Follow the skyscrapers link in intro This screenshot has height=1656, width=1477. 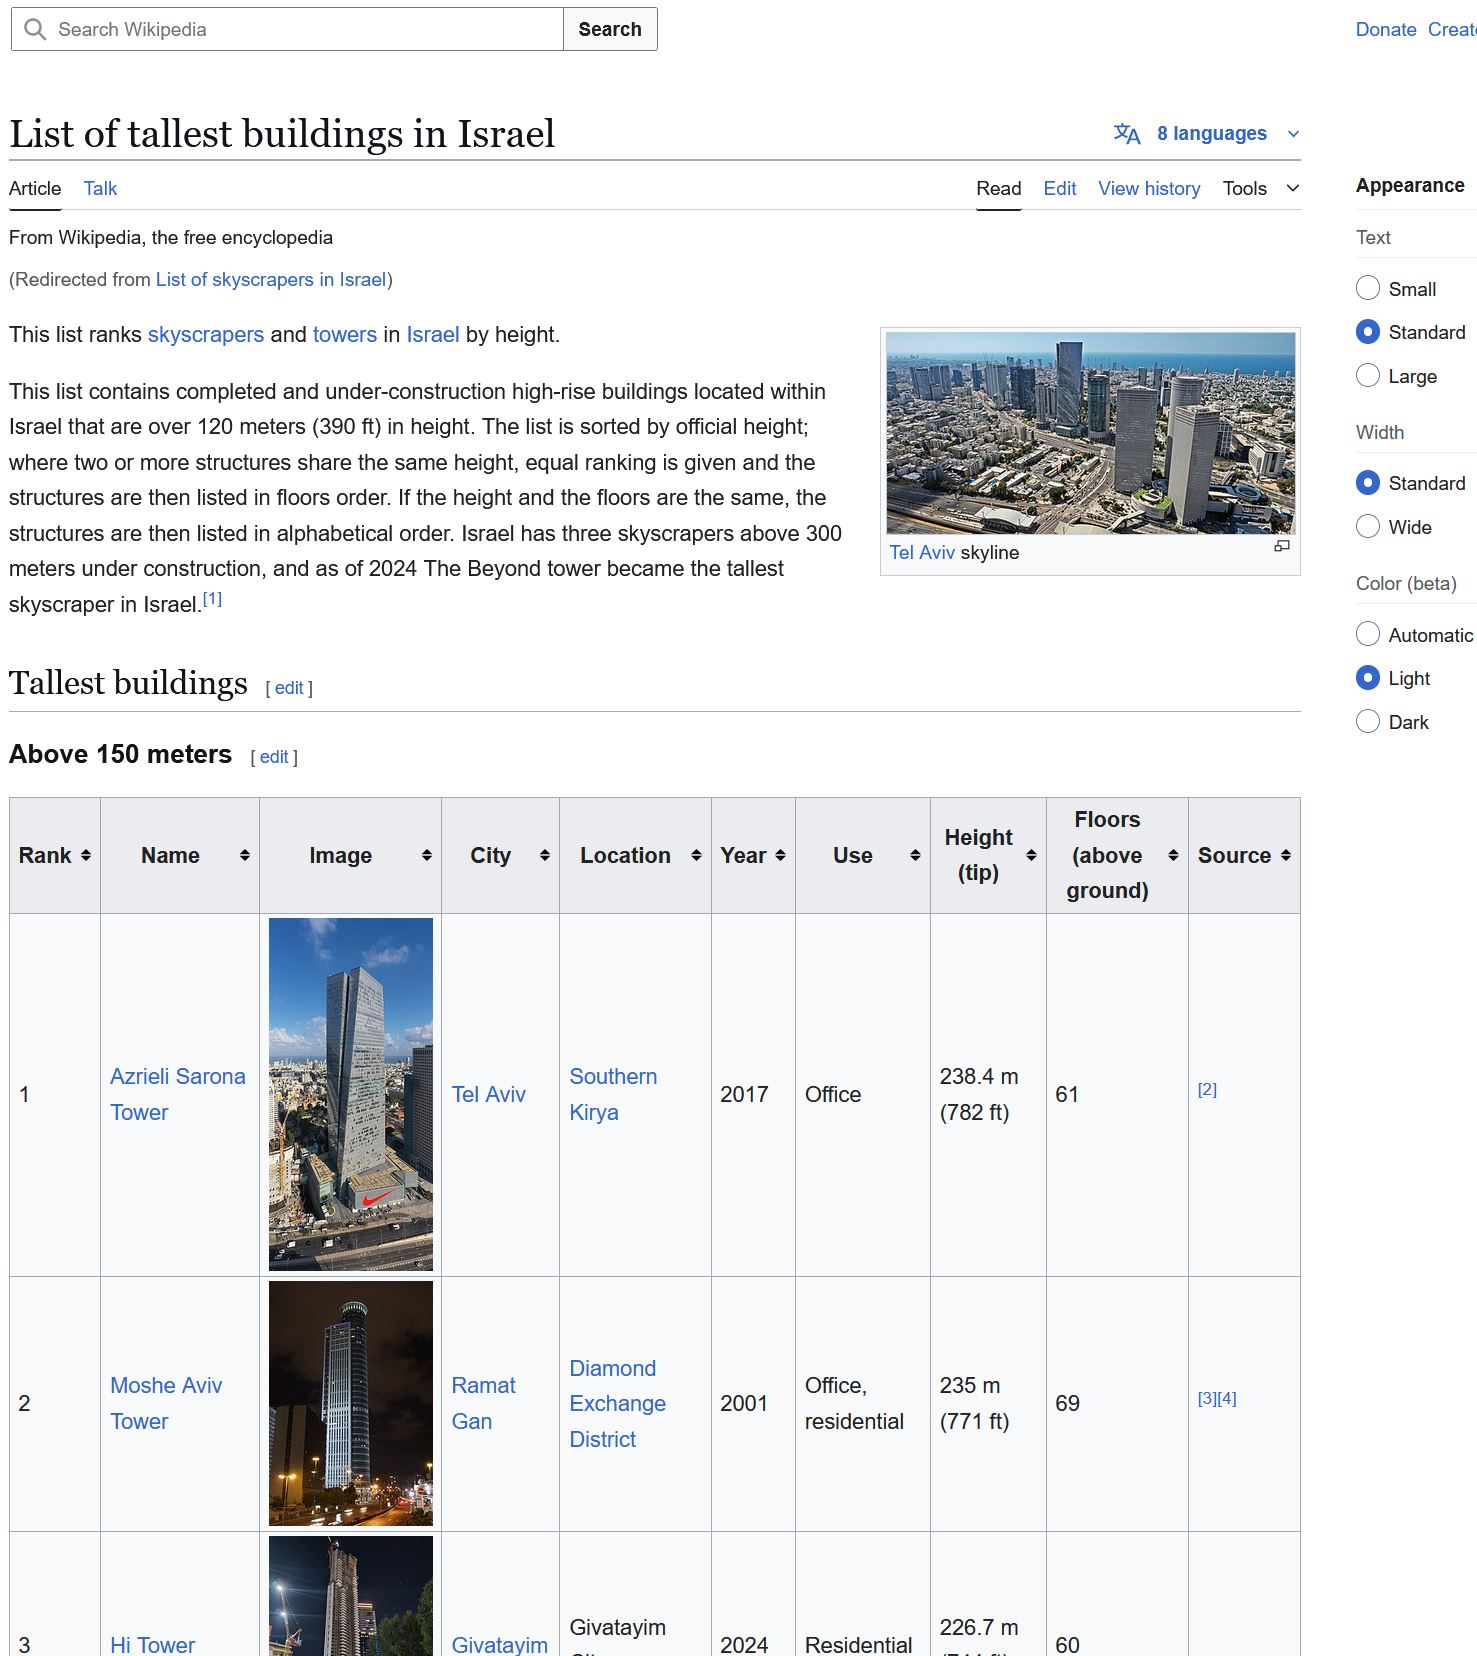206,334
